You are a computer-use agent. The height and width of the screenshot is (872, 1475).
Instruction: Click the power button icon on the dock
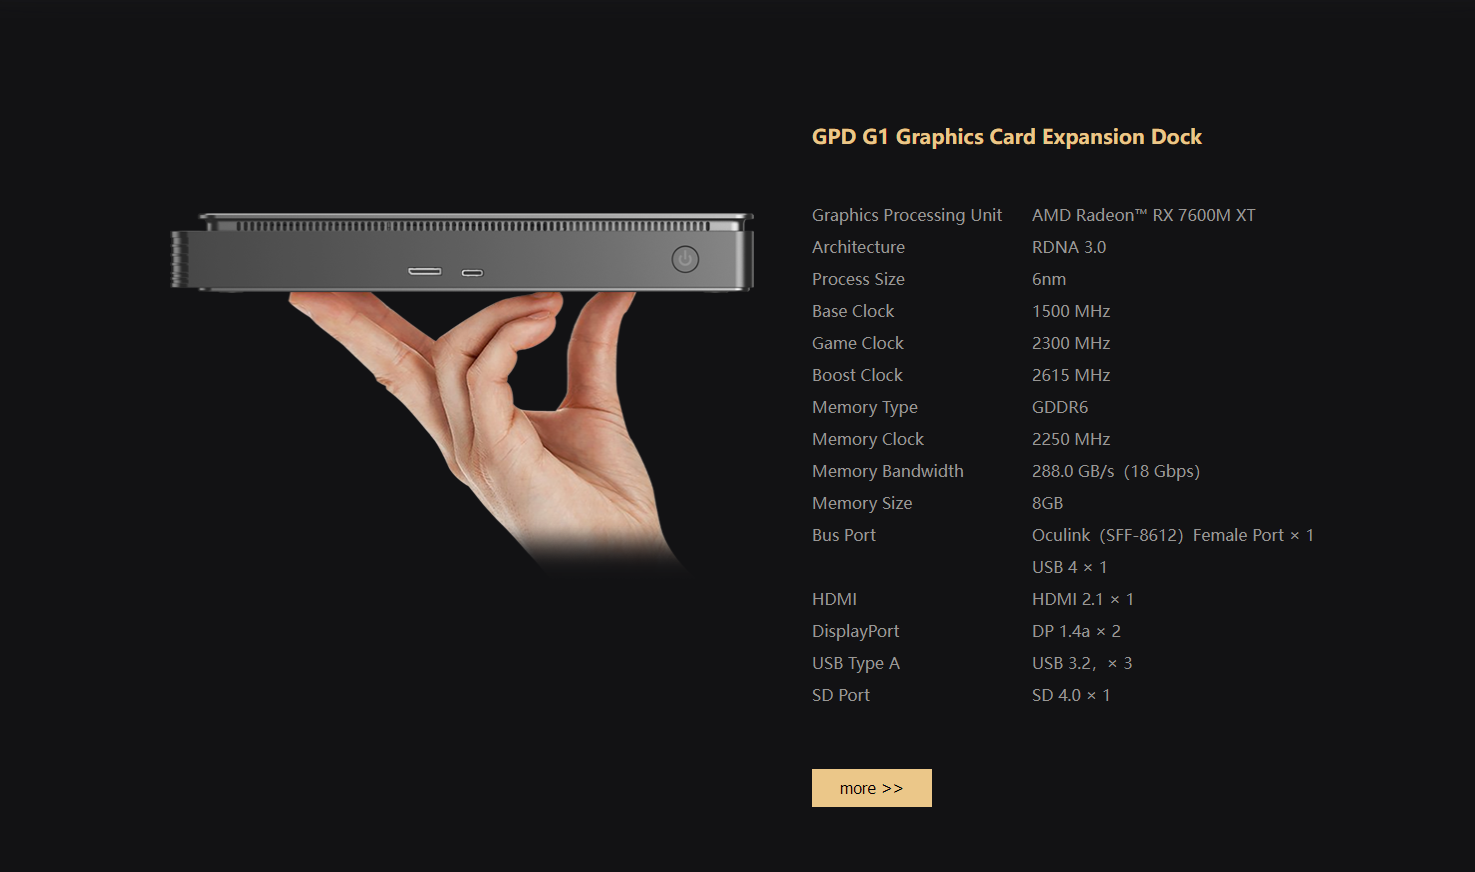685,260
